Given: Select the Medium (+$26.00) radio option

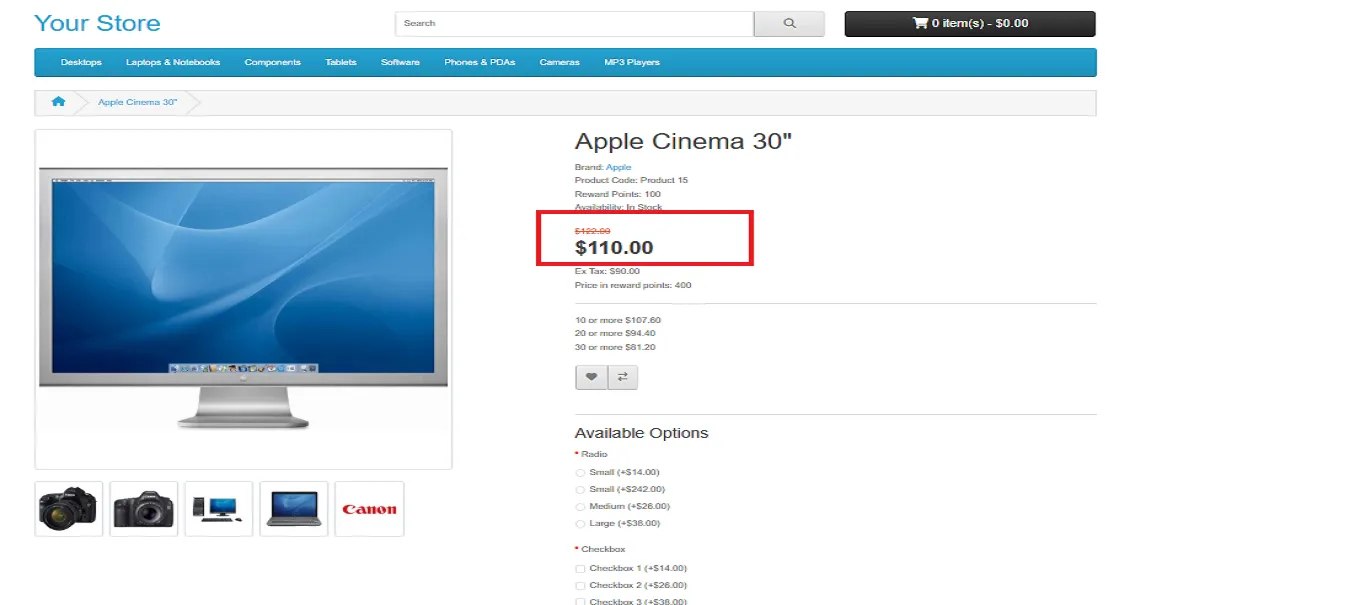Looking at the screenshot, I should pyautogui.click(x=580, y=507).
